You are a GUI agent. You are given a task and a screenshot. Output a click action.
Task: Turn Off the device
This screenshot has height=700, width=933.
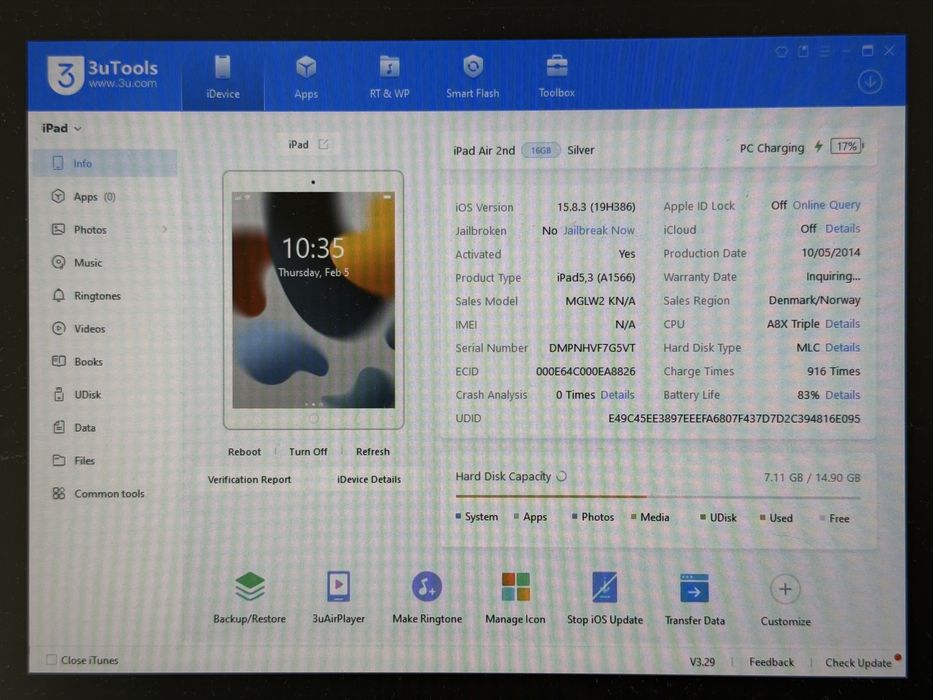point(308,452)
